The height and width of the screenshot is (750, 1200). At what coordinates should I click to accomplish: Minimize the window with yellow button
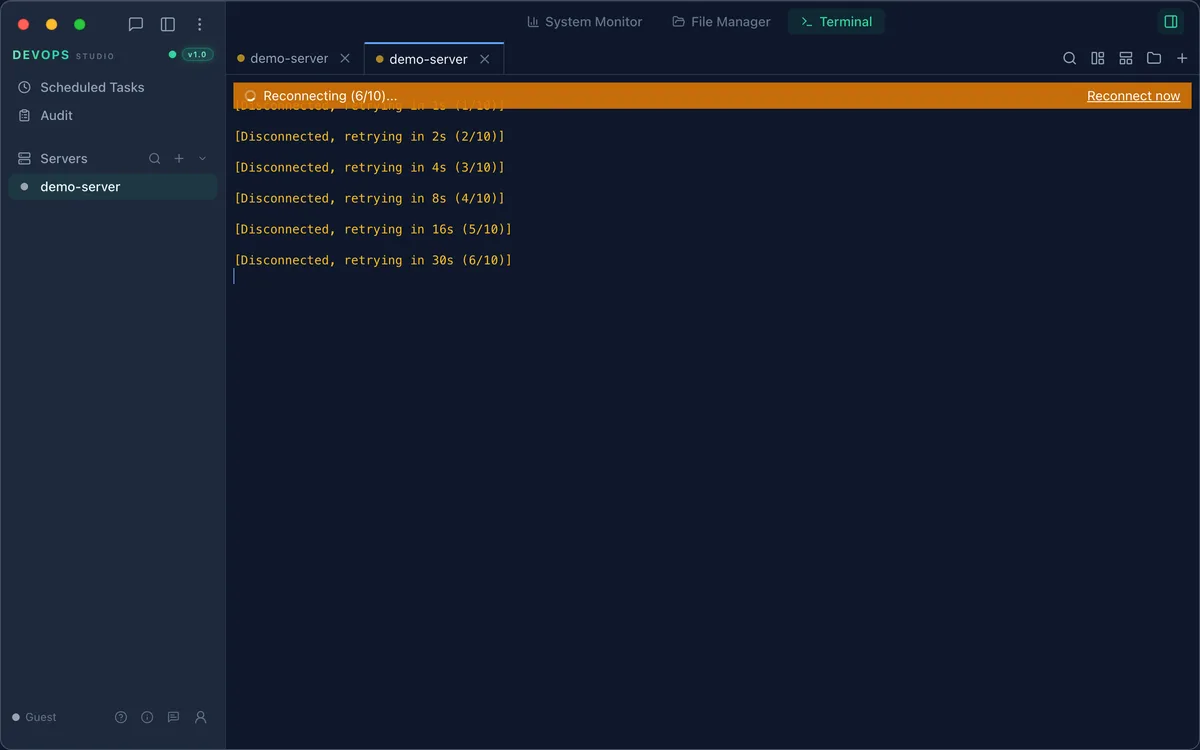click(x=52, y=24)
